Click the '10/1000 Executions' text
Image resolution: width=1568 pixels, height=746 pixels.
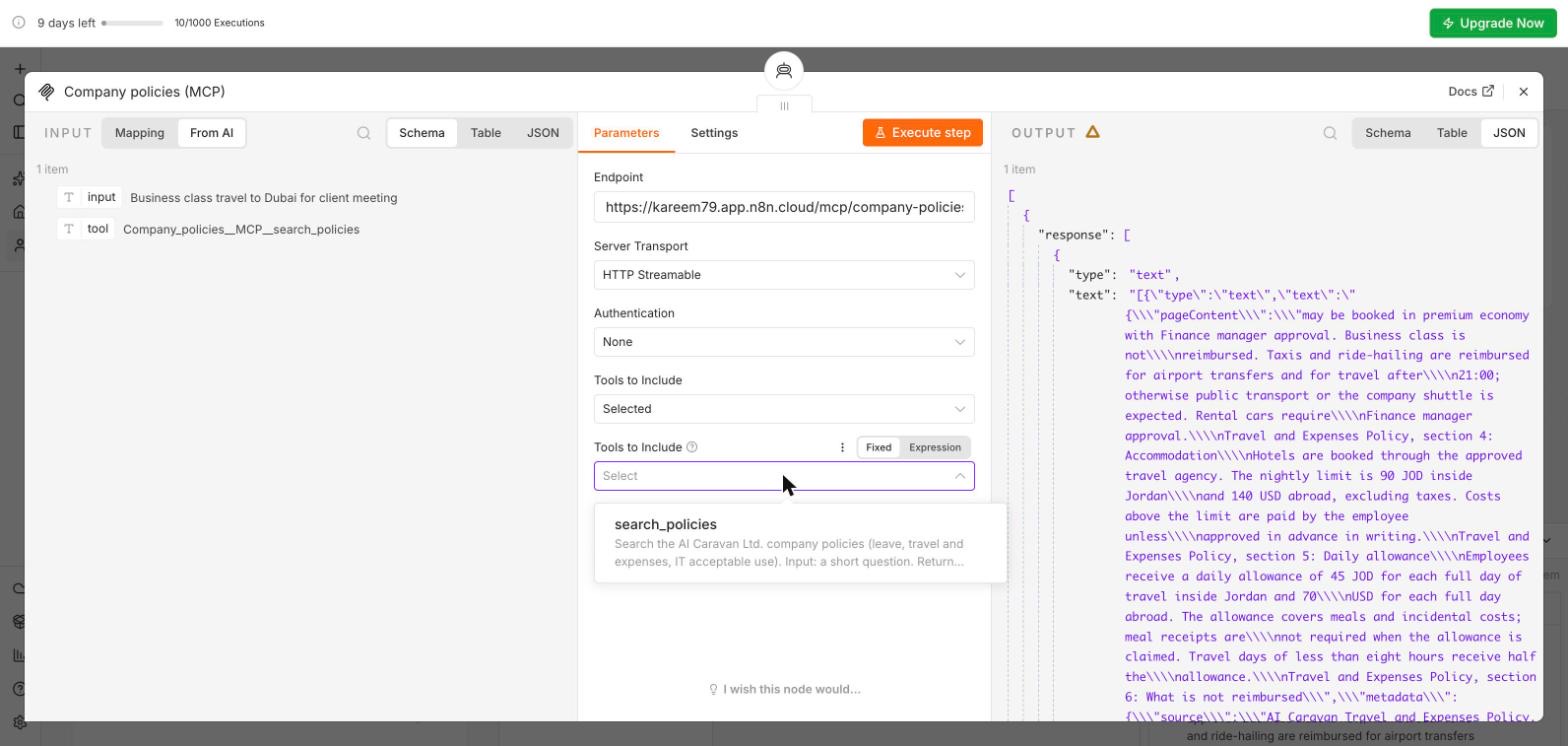219,23
